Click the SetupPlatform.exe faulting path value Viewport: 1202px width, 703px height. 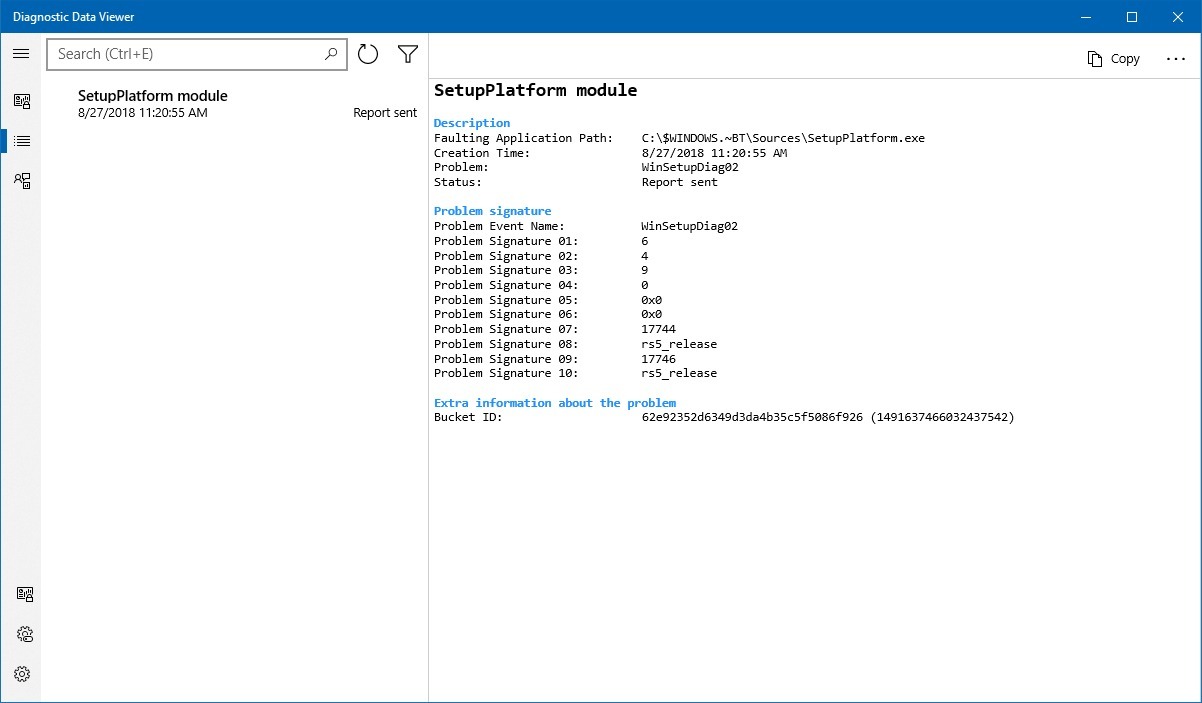click(783, 138)
